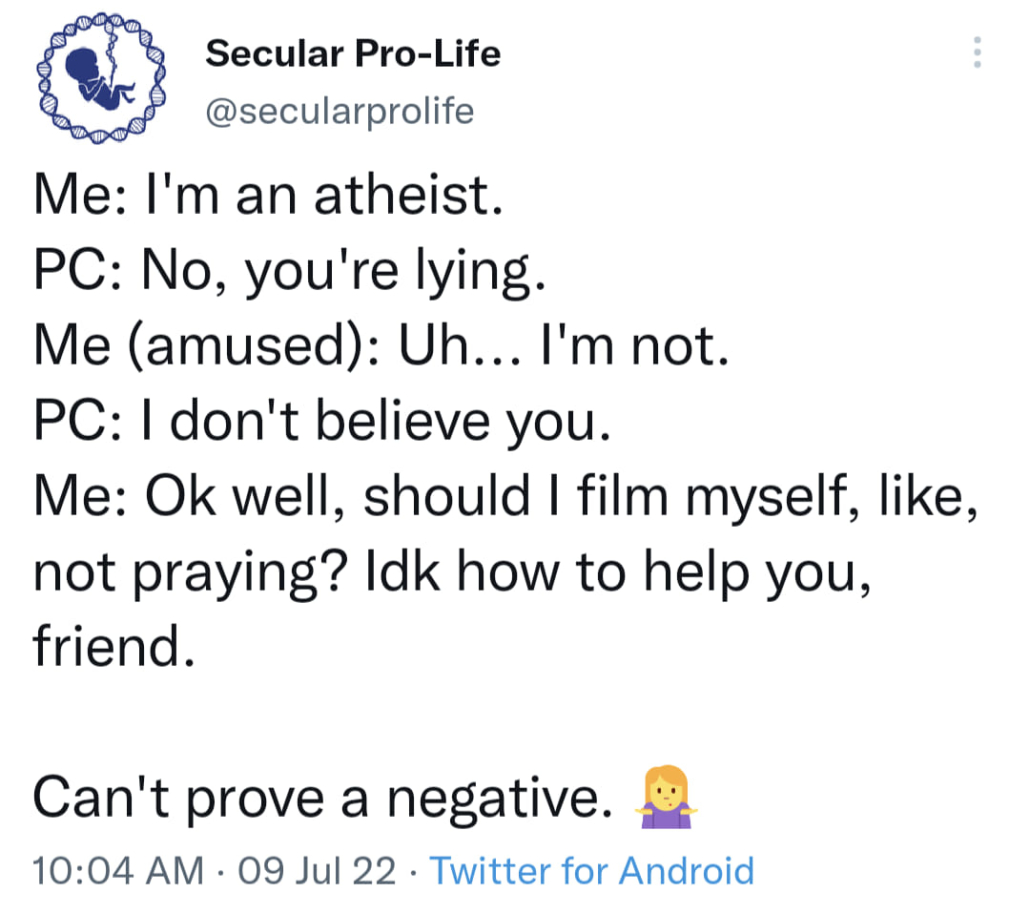This screenshot has height=913, width=1030.
Task: Click the line "Me: I'm an atheist."
Action: tap(266, 198)
